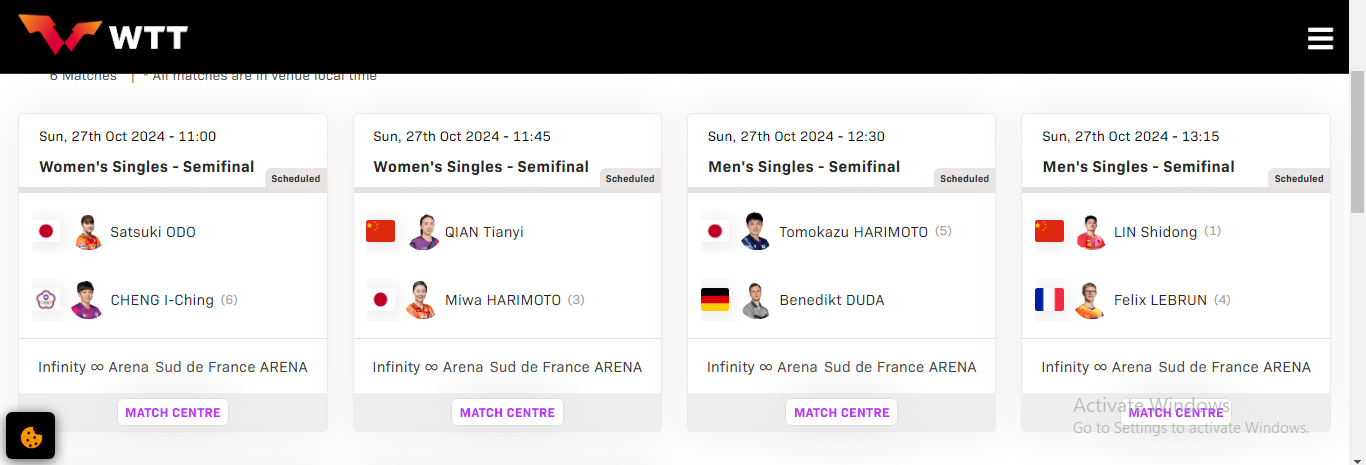
Task: Select player name Felix LEBRUN
Action: point(1160,300)
